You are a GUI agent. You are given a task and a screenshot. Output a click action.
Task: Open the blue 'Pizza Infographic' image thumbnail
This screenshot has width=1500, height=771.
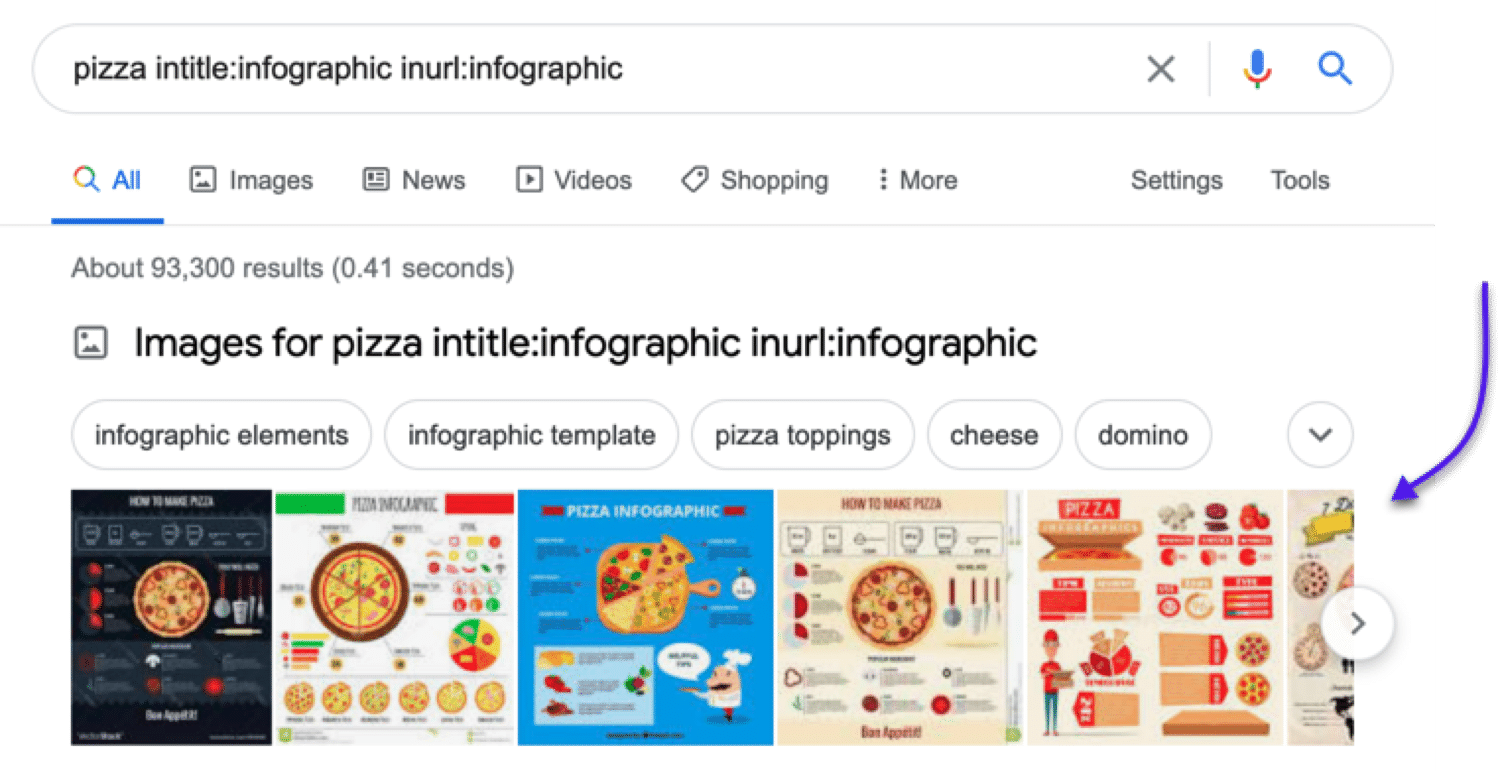click(x=645, y=618)
